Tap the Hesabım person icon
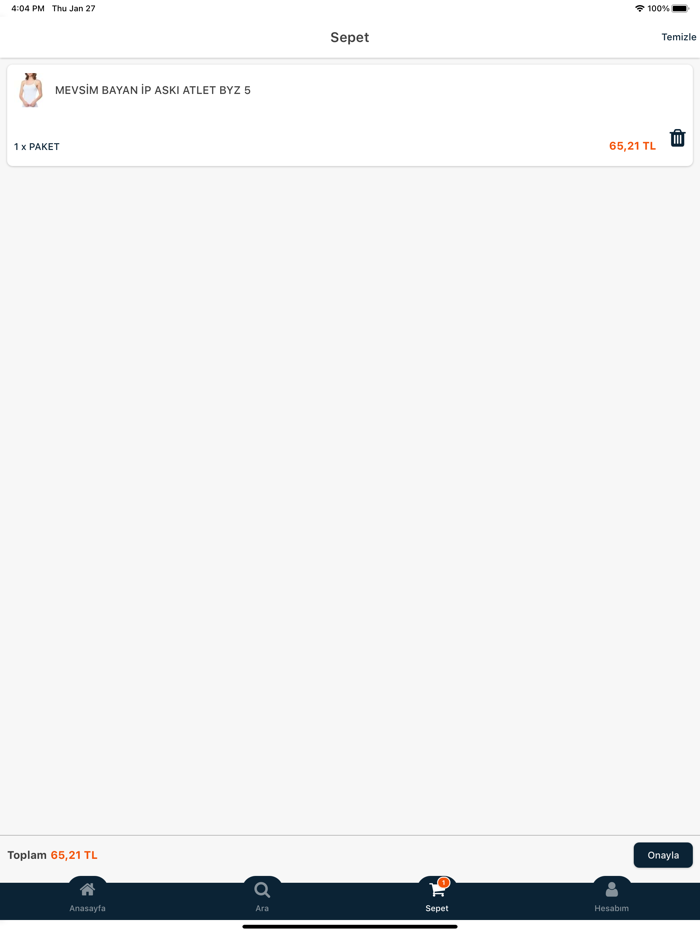The image size is (700, 934). click(611, 889)
